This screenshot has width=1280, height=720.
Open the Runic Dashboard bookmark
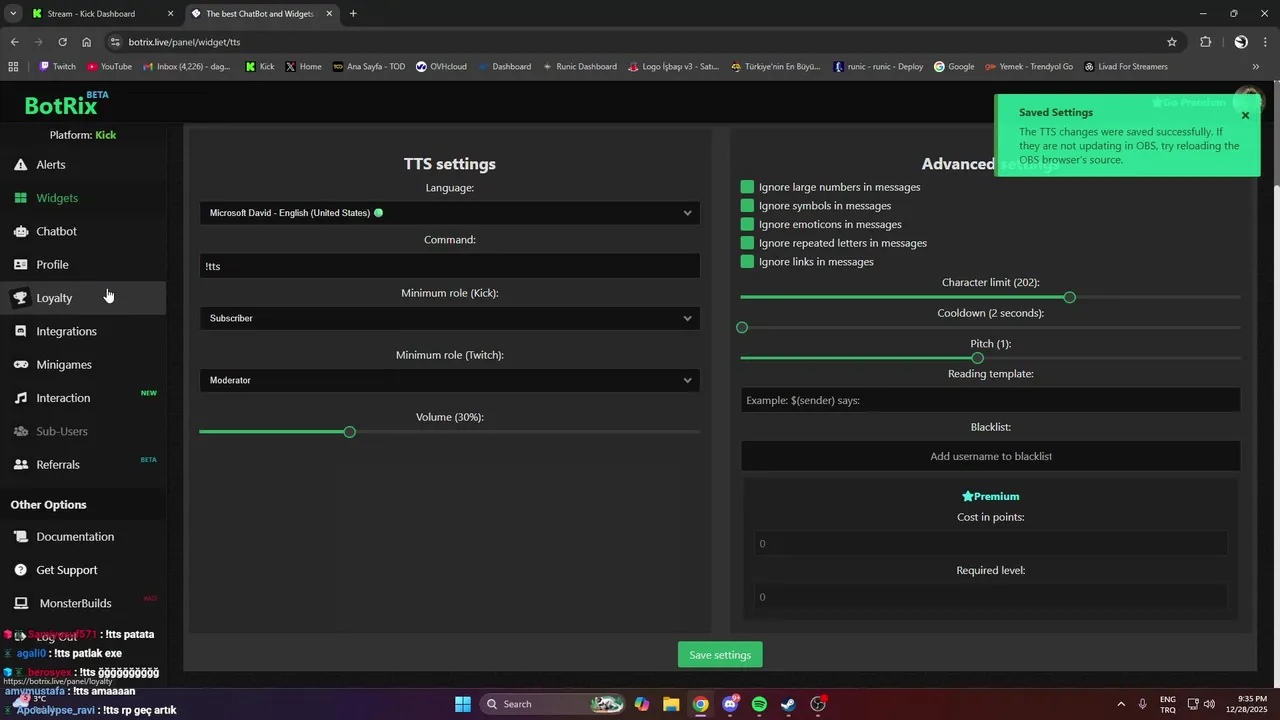579,67
